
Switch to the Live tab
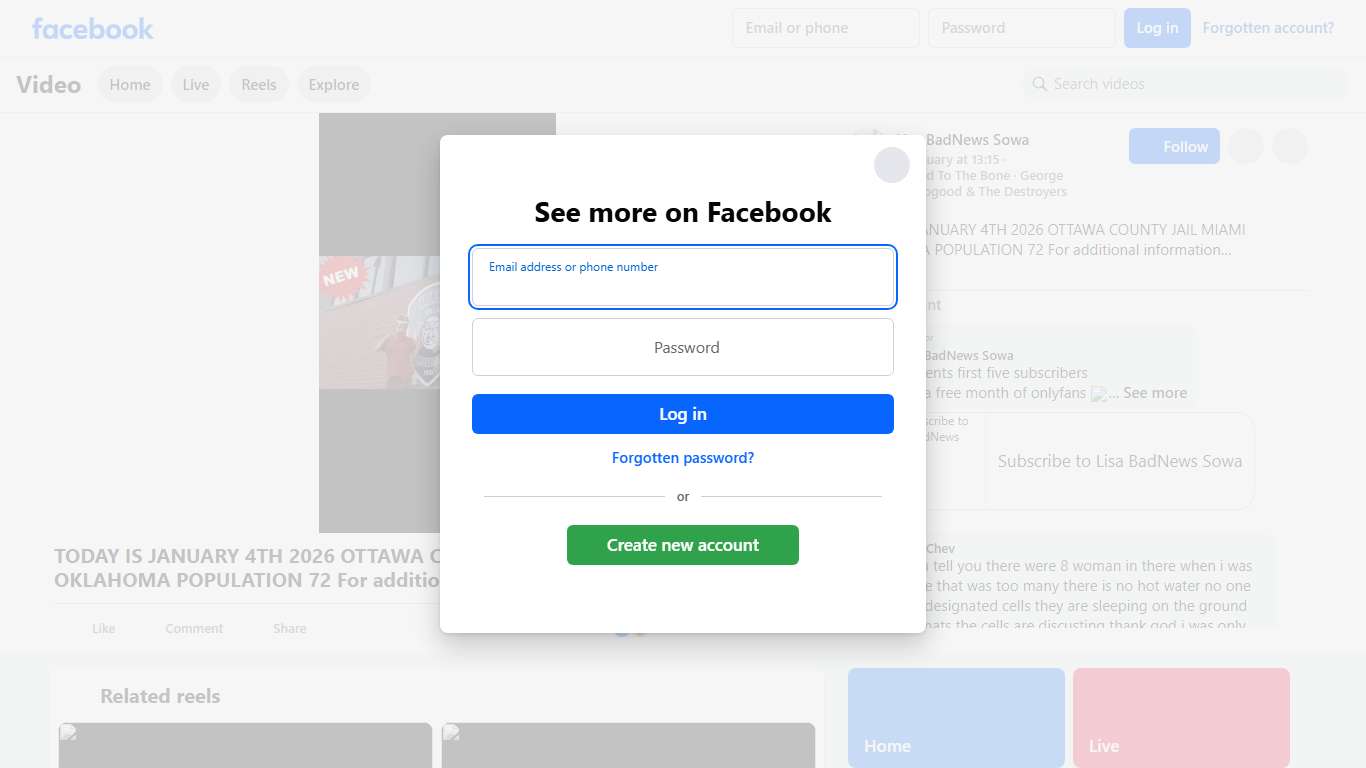pos(196,85)
